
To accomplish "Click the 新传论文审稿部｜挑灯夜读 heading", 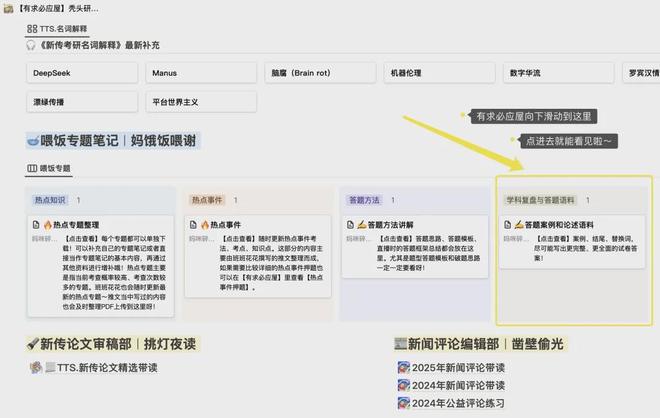I will [118, 344].
